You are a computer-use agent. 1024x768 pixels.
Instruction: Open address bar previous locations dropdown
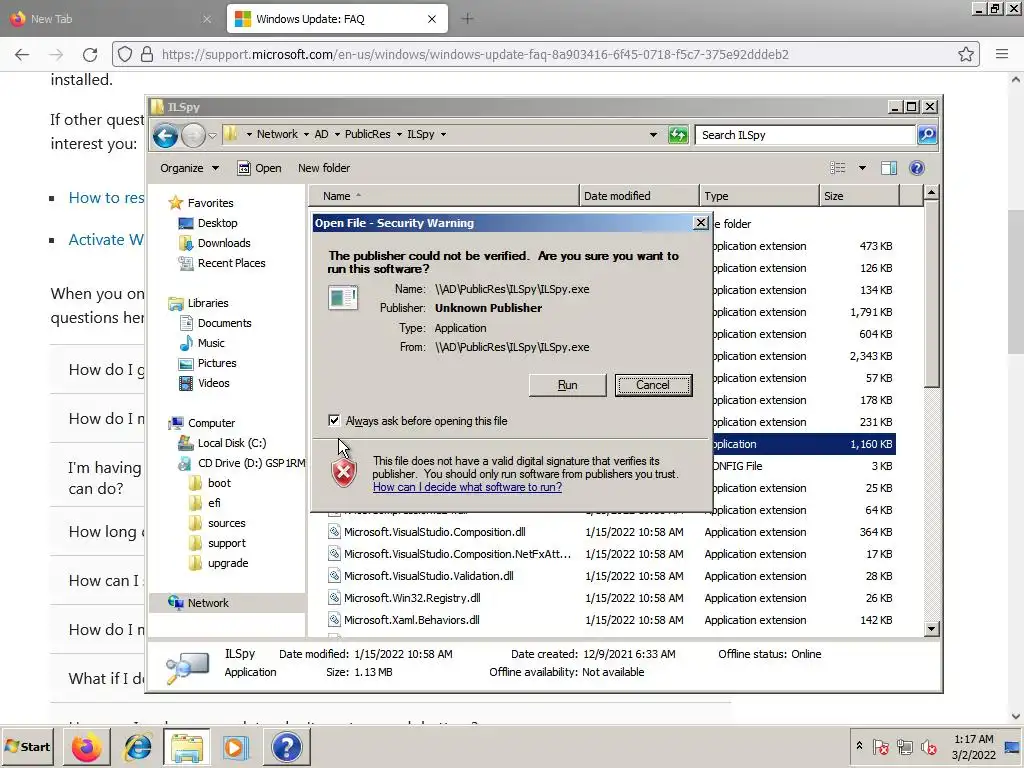(x=653, y=135)
